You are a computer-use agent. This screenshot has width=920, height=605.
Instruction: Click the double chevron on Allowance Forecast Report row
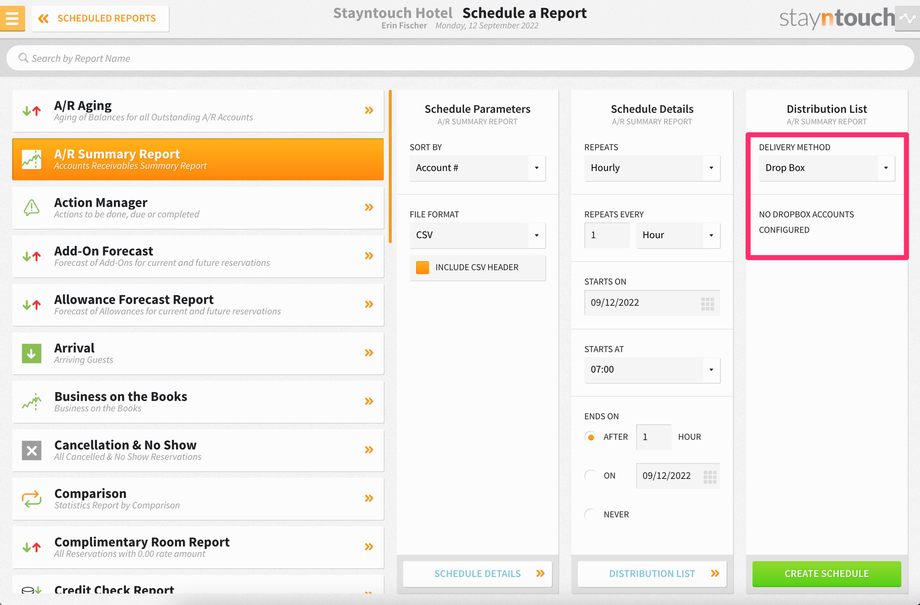pos(369,304)
